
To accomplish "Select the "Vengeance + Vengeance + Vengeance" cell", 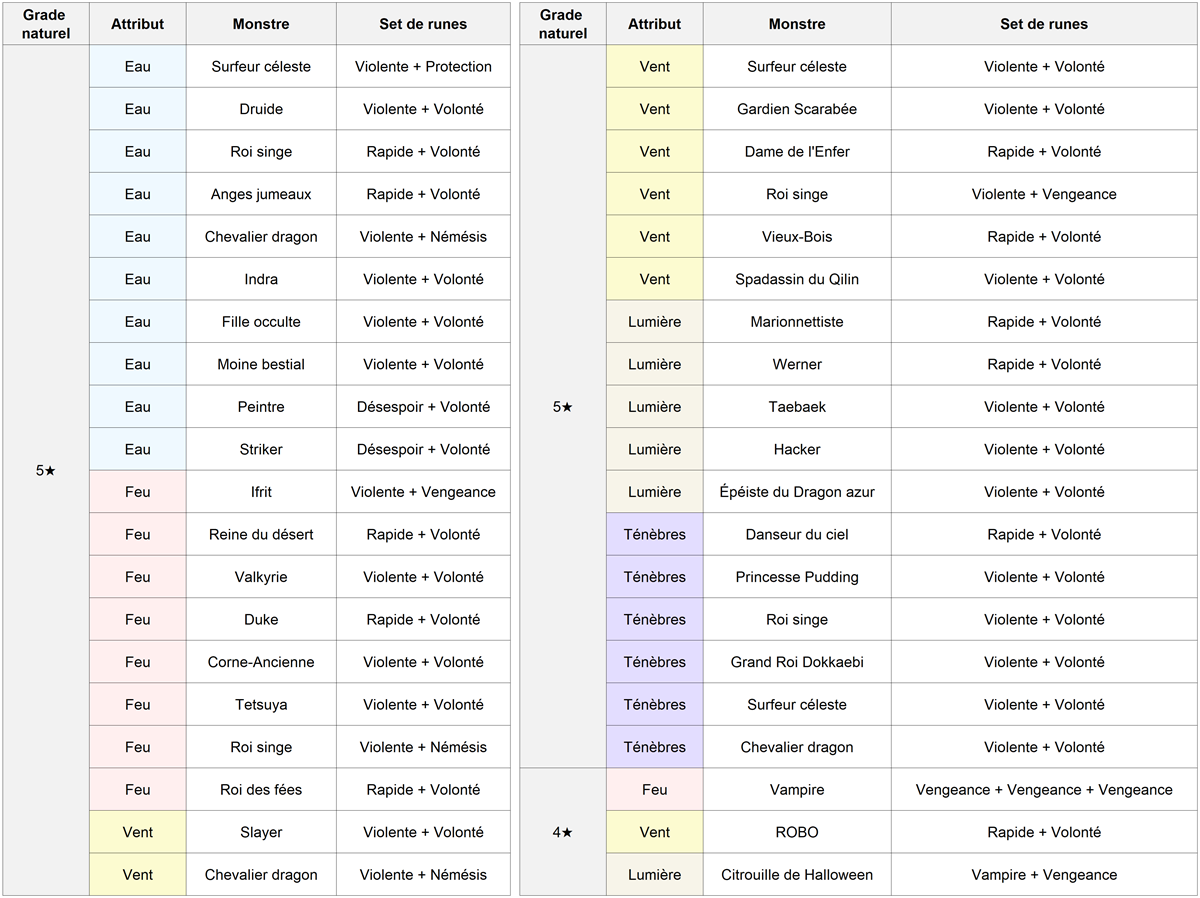I will [1044, 790].
